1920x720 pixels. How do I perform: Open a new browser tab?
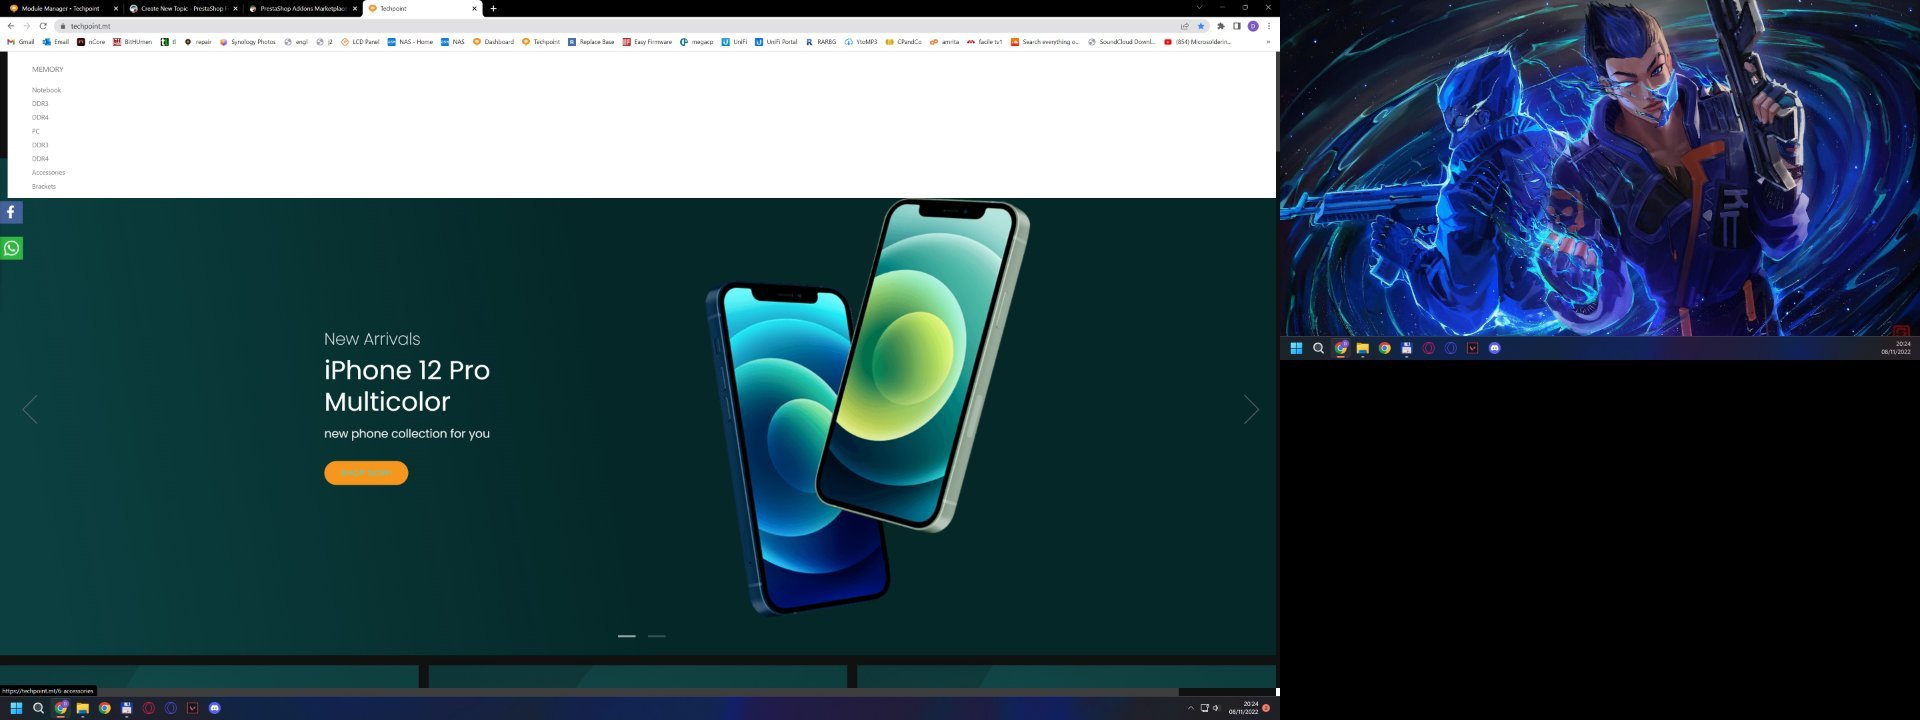pyautogui.click(x=493, y=8)
